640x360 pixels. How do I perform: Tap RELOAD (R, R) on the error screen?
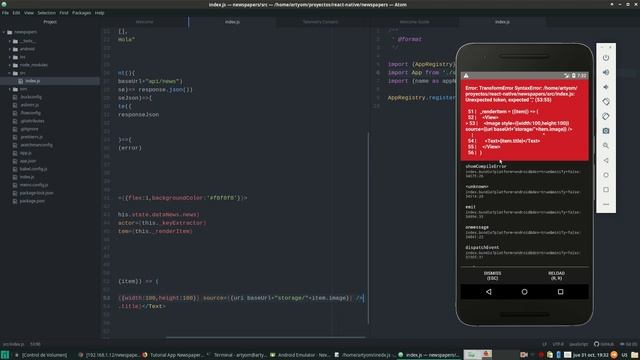[x=556, y=276]
